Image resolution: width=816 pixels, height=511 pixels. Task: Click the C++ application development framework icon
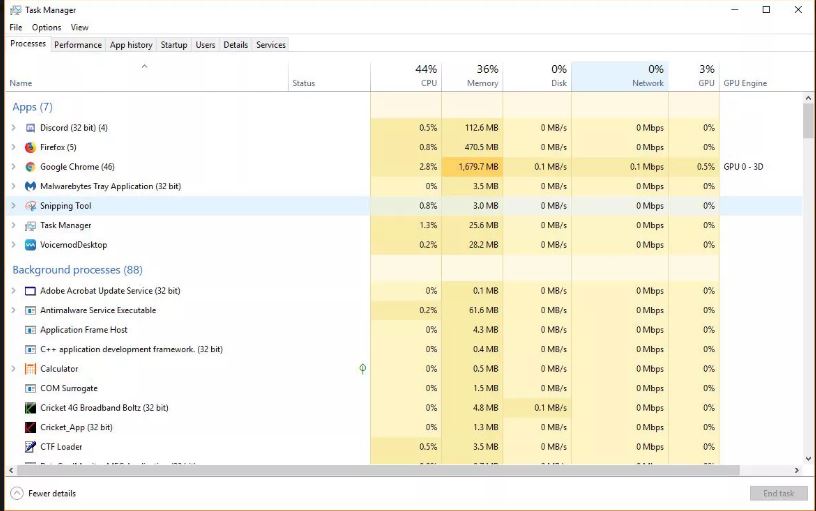[30, 350]
